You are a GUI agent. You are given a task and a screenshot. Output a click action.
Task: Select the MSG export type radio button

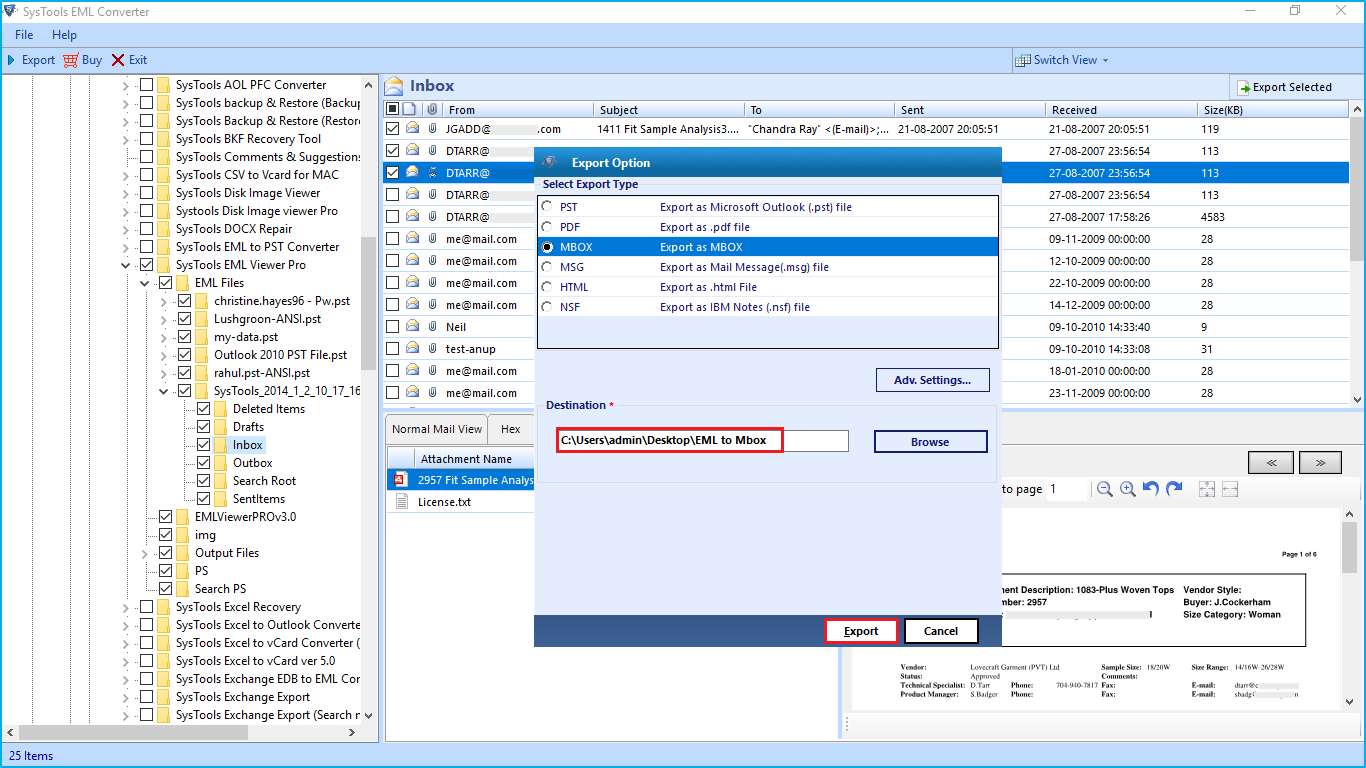(x=546, y=266)
